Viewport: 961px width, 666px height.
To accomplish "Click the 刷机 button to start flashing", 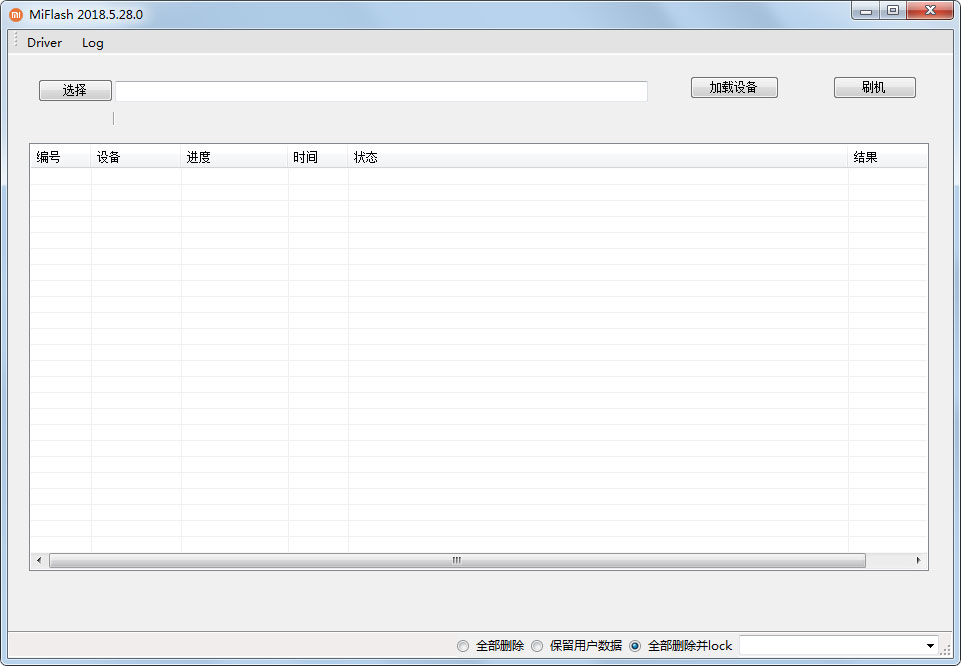I will (x=874, y=87).
